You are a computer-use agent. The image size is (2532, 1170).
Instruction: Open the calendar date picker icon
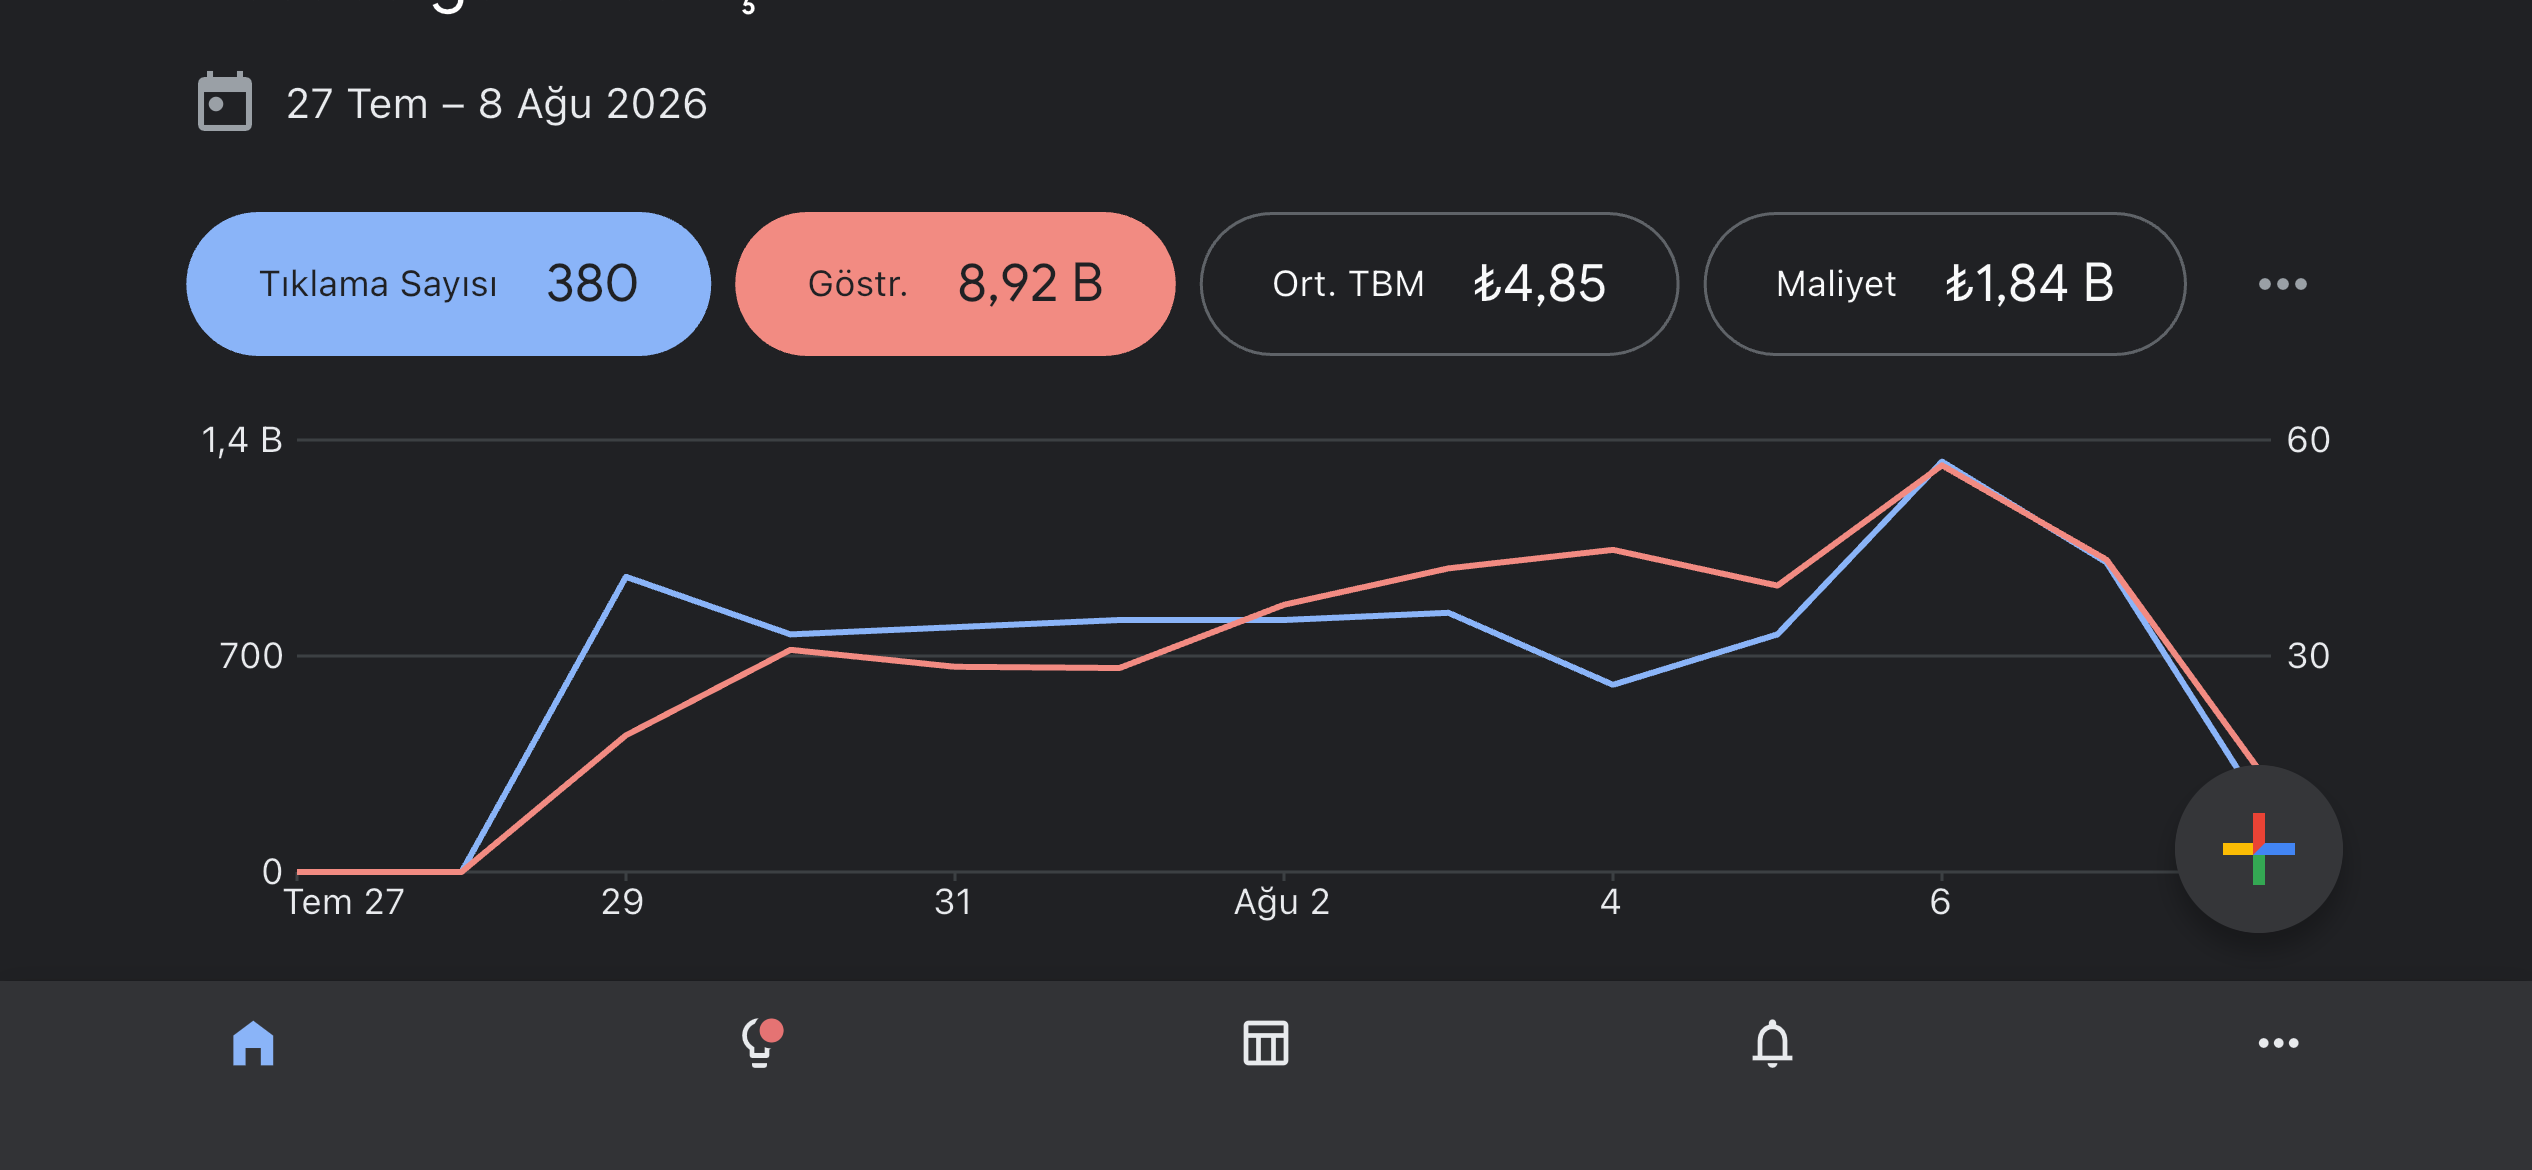coord(225,102)
